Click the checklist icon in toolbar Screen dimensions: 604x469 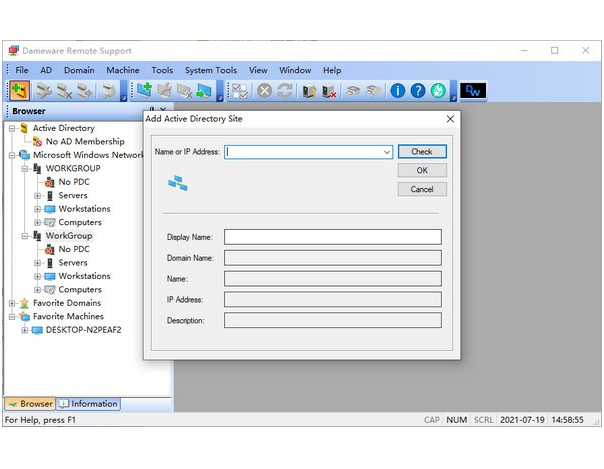[x=240, y=91]
